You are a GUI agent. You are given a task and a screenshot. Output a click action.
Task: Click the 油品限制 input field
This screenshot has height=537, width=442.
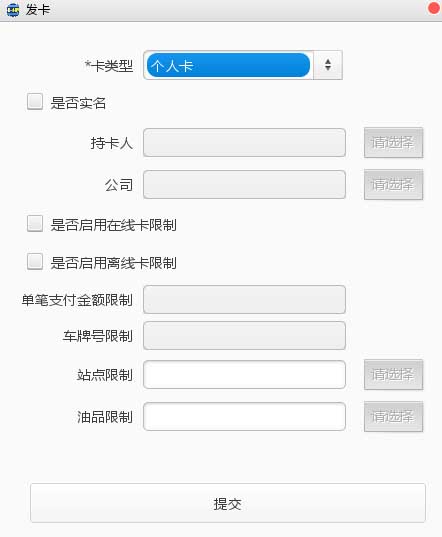click(244, 416)
